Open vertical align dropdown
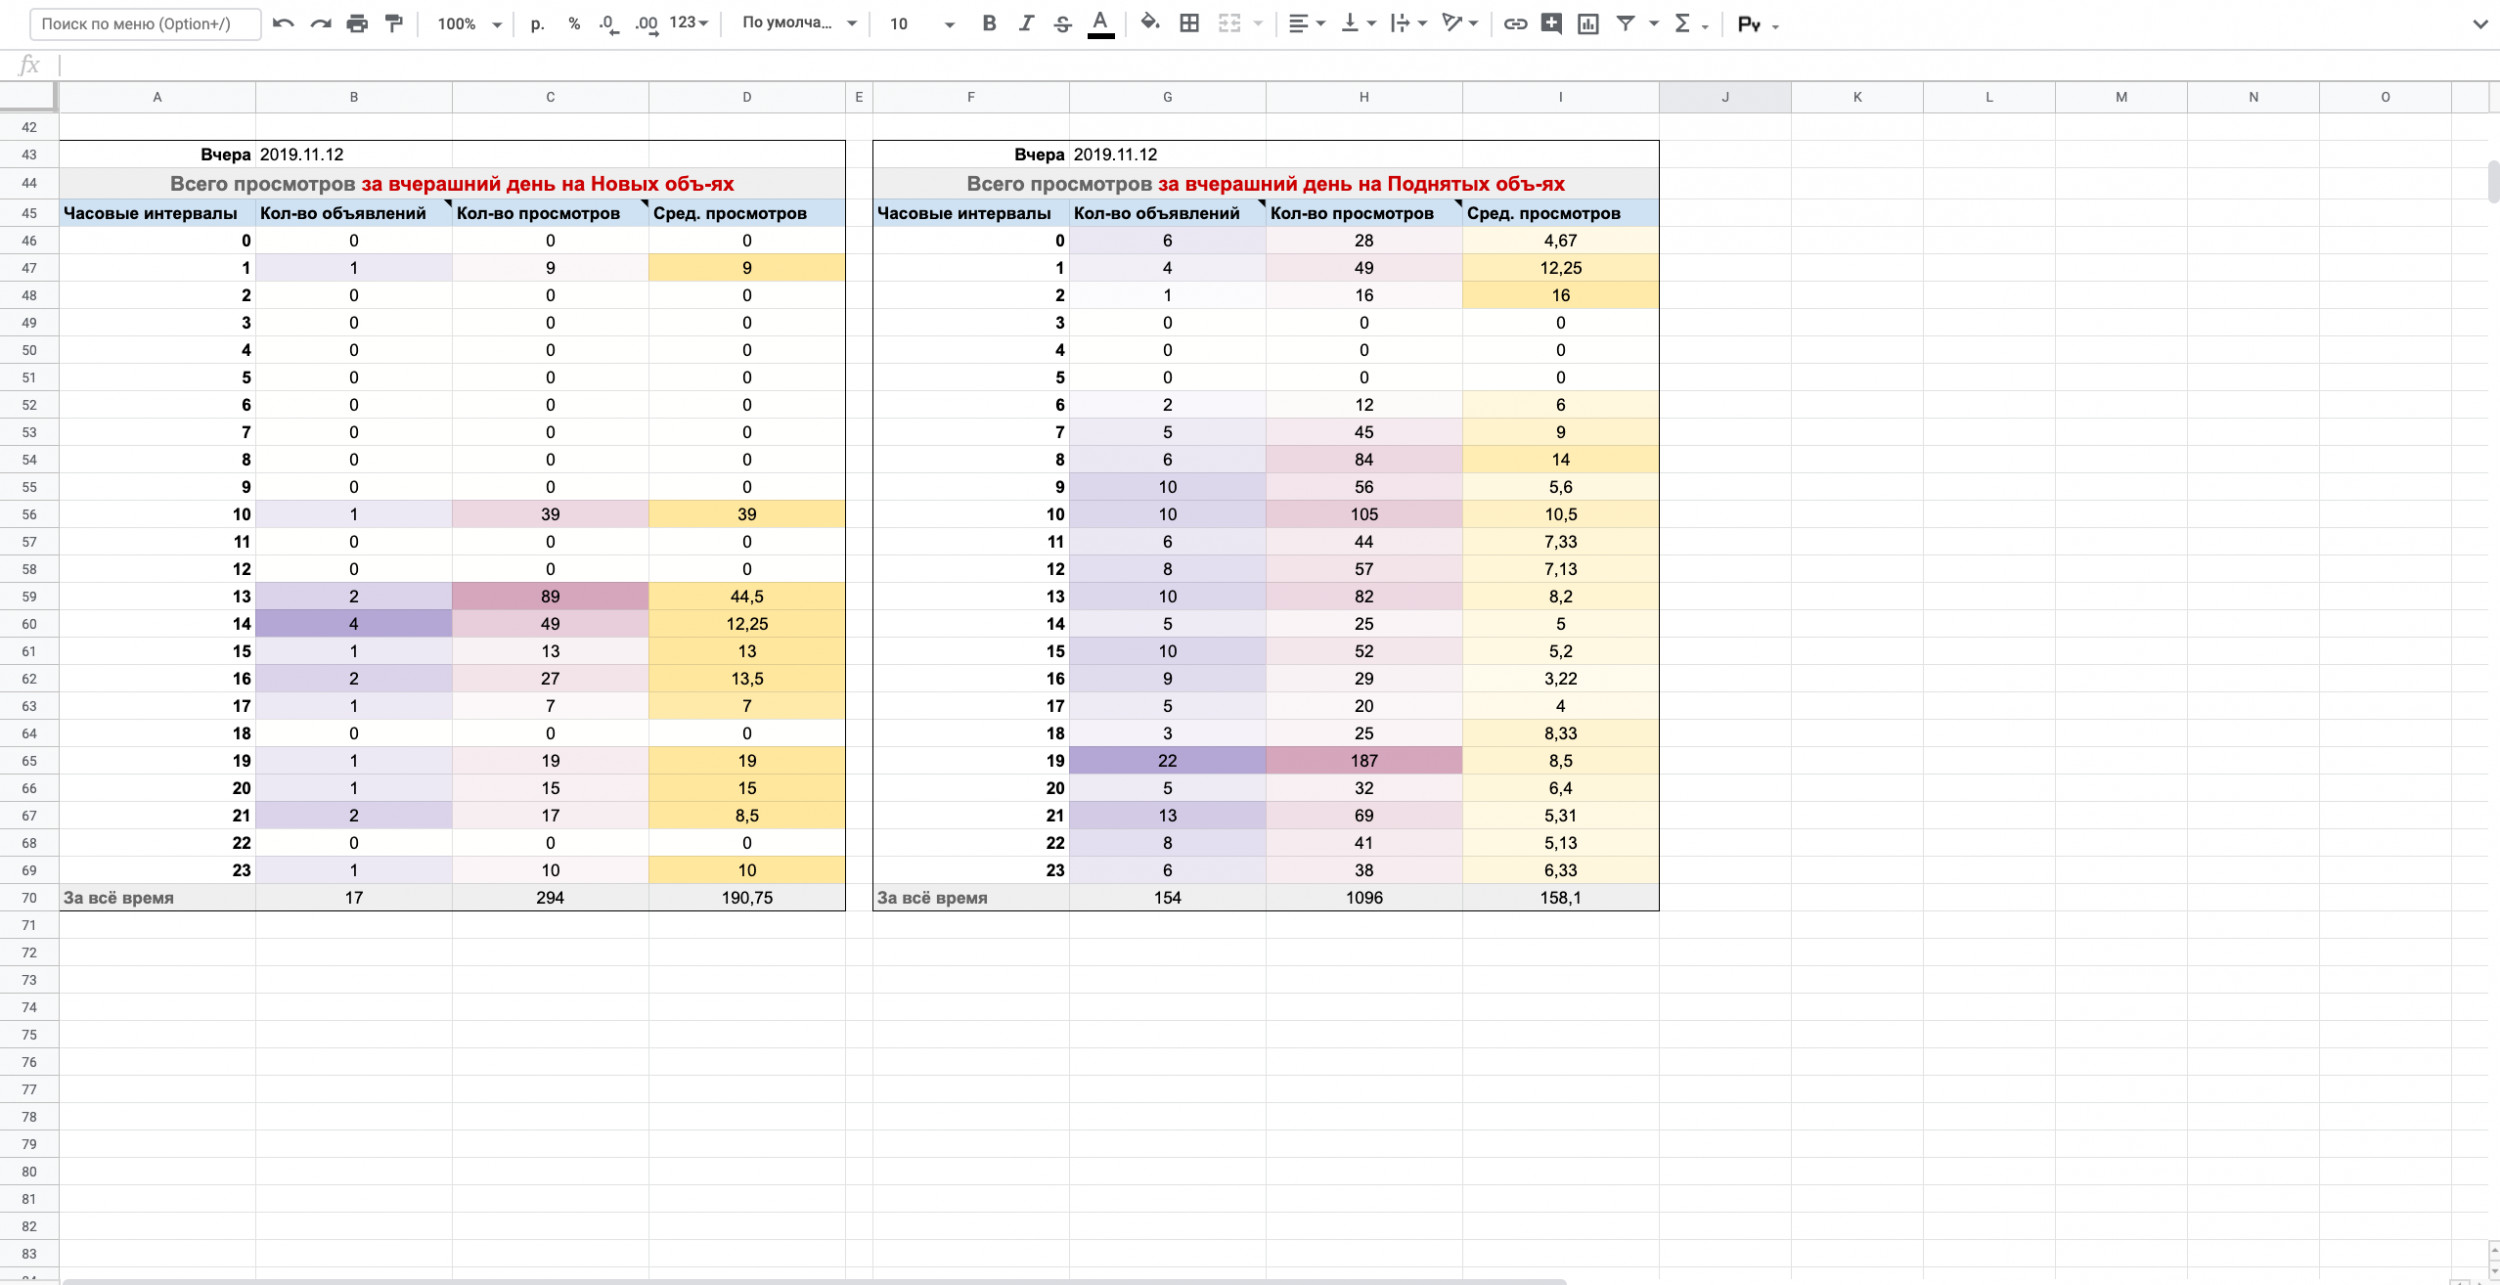Image resolution: width=2500 pixels, height=1285 pixels. 1358,23
